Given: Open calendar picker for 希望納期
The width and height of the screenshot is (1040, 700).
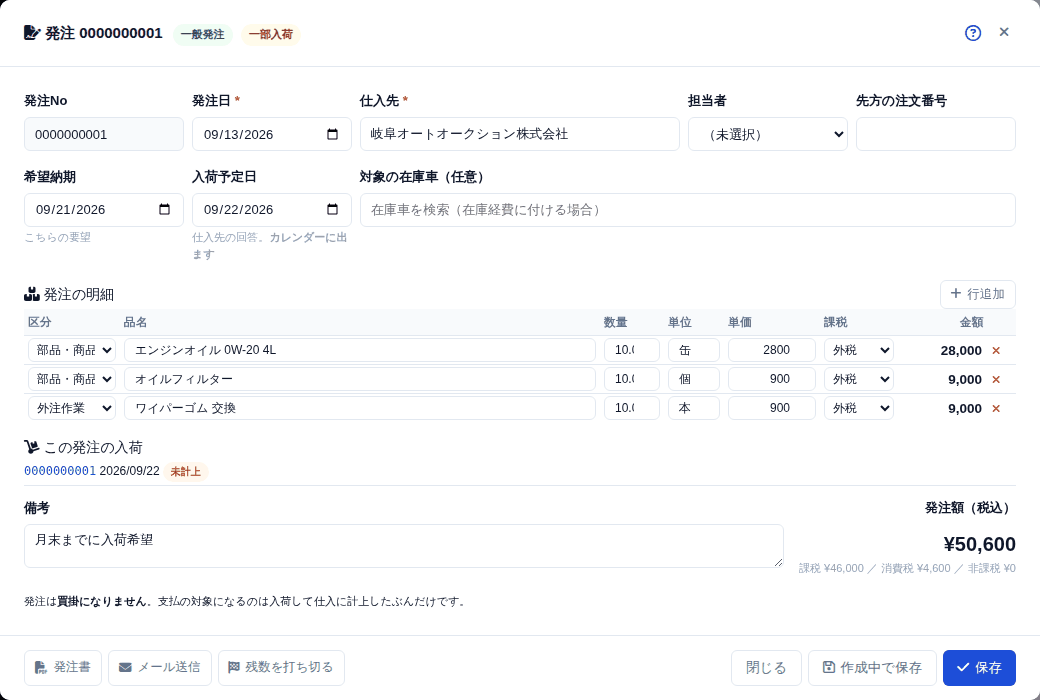Looking at the screenshot, I should [164, 210].
